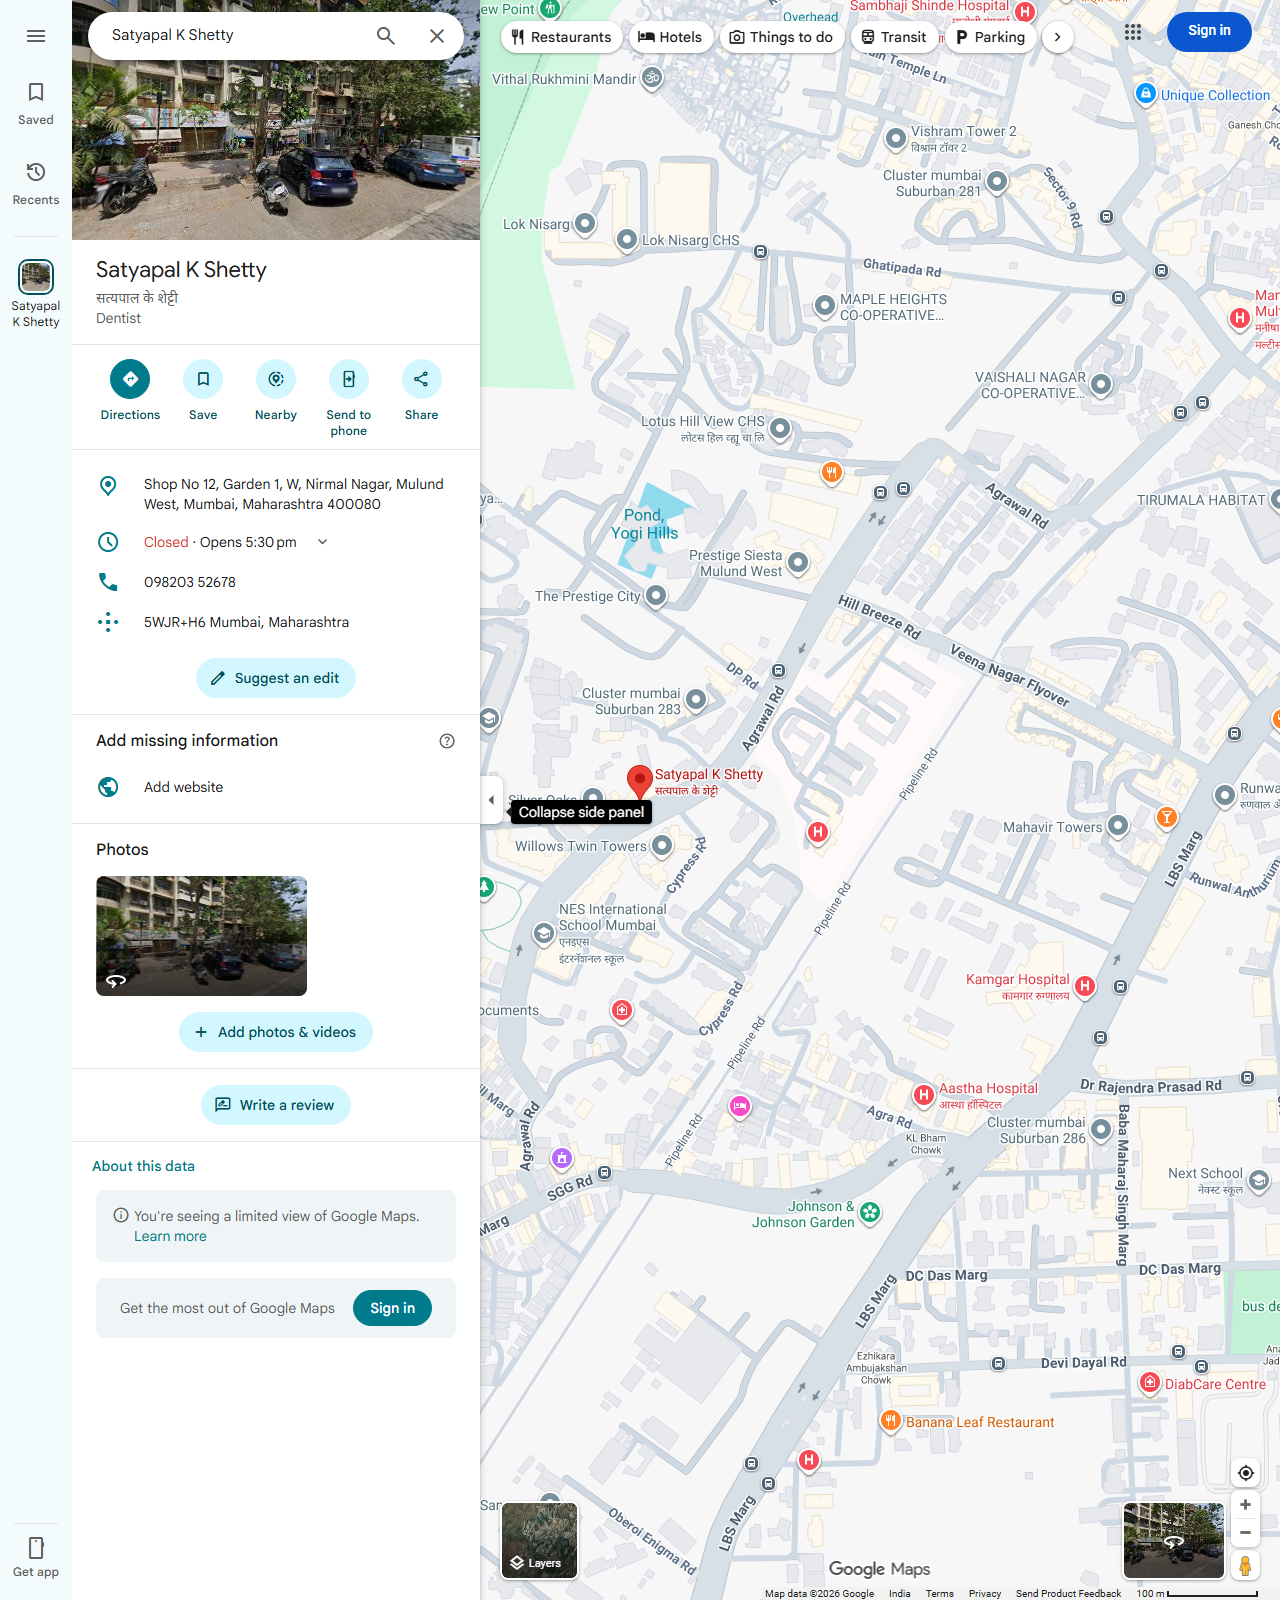
Task: Click phone number 098203 52678
Action: [190, 582]
